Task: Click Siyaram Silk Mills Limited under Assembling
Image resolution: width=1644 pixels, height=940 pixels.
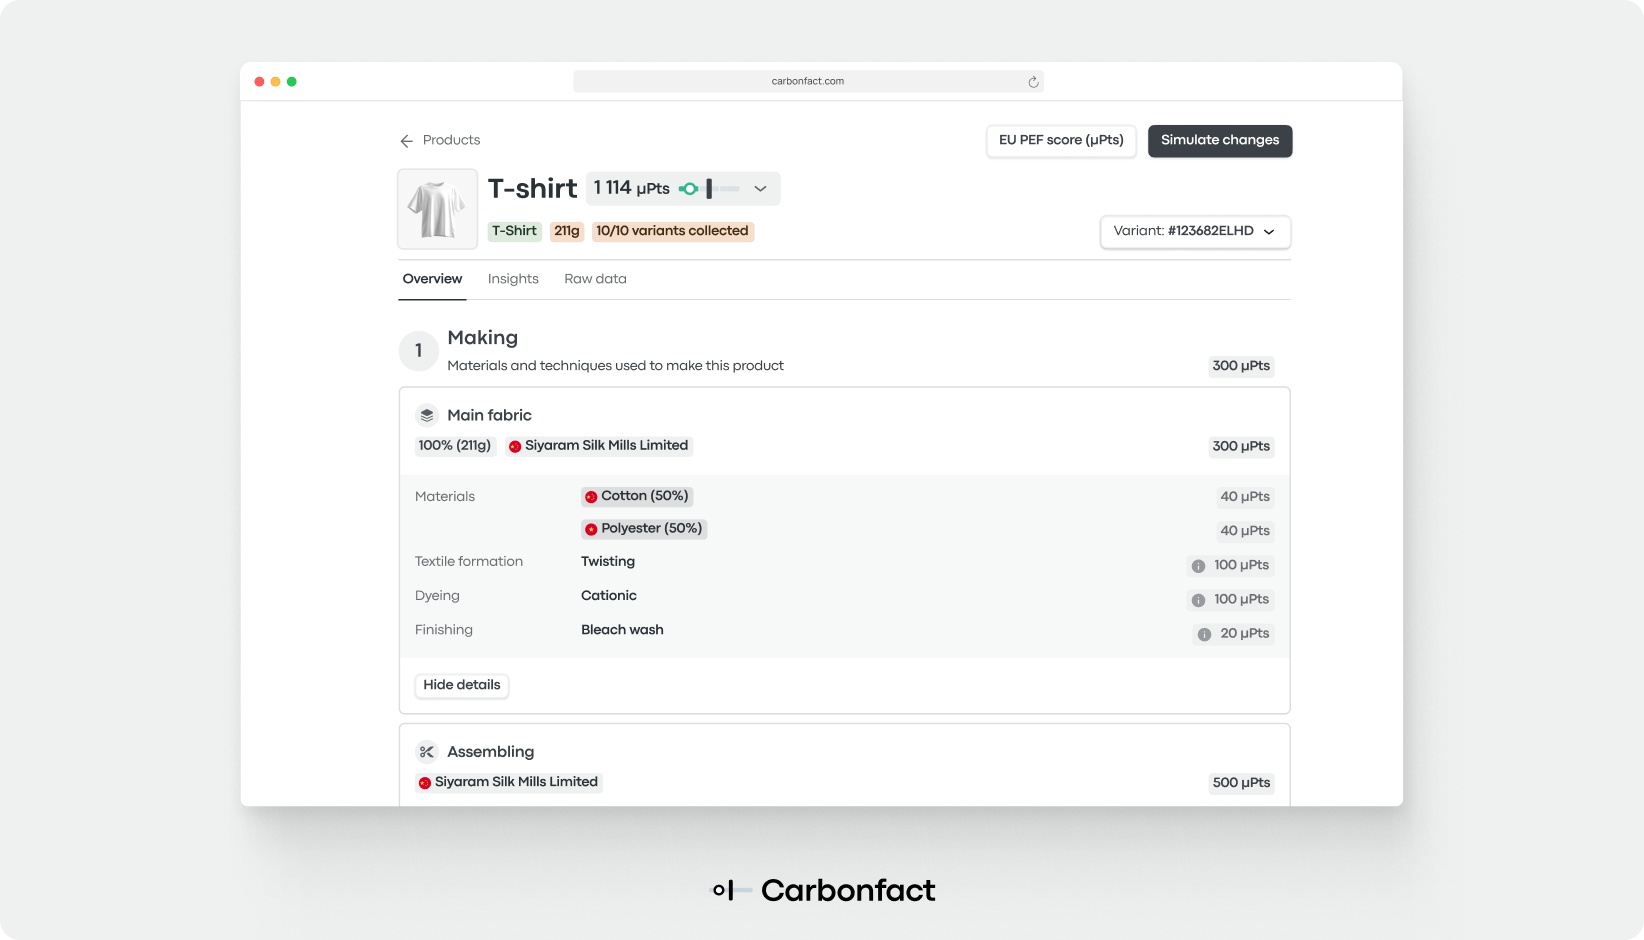Action: [x=508, y=782]
